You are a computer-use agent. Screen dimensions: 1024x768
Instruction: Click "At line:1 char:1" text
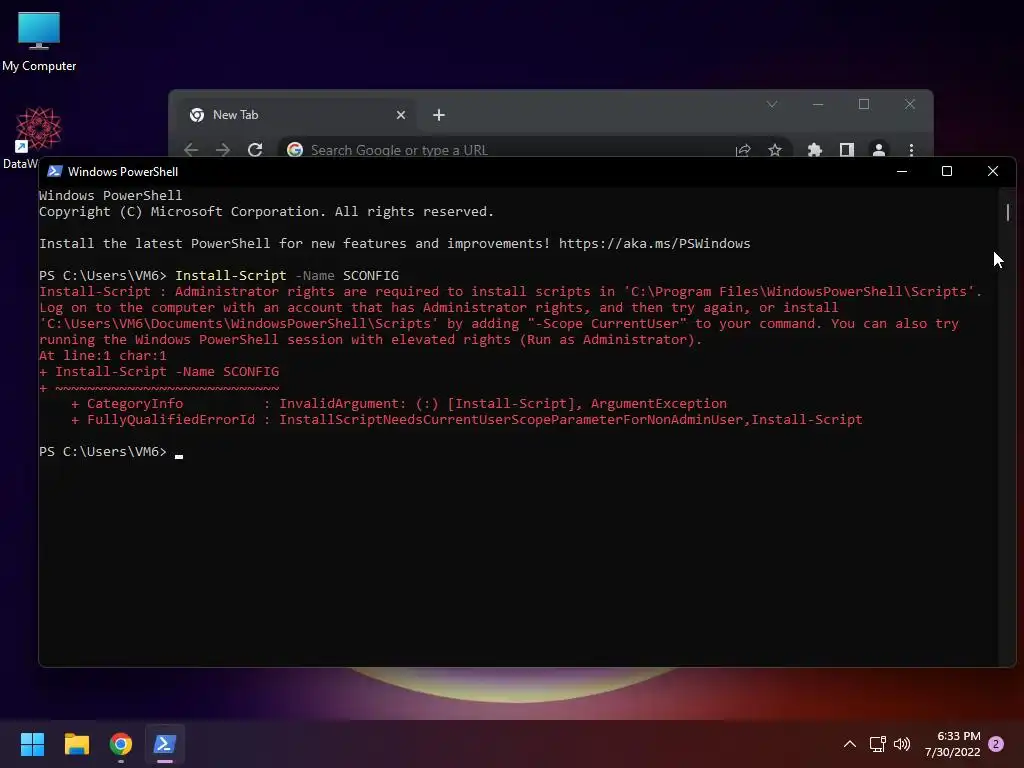(103, 356)
